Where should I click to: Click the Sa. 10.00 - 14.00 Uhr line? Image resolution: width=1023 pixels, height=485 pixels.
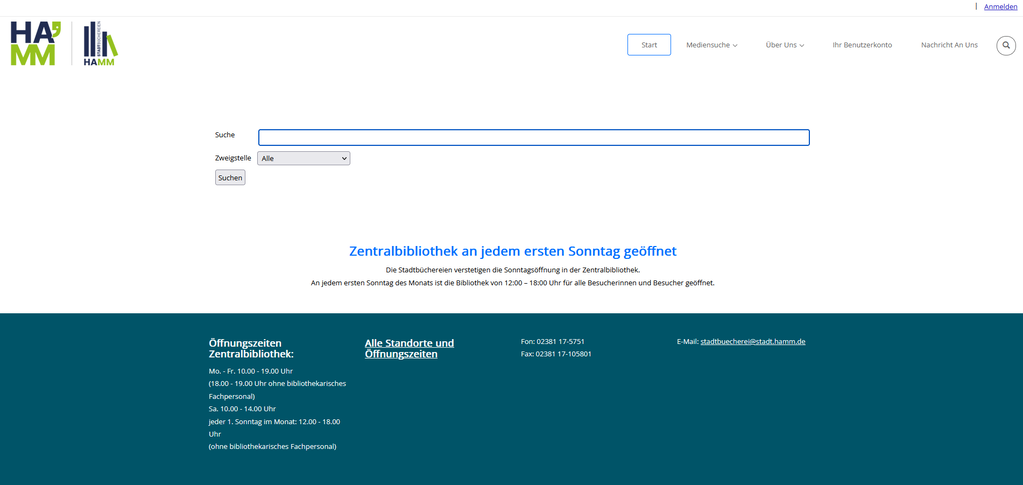(x=242, y=409)
